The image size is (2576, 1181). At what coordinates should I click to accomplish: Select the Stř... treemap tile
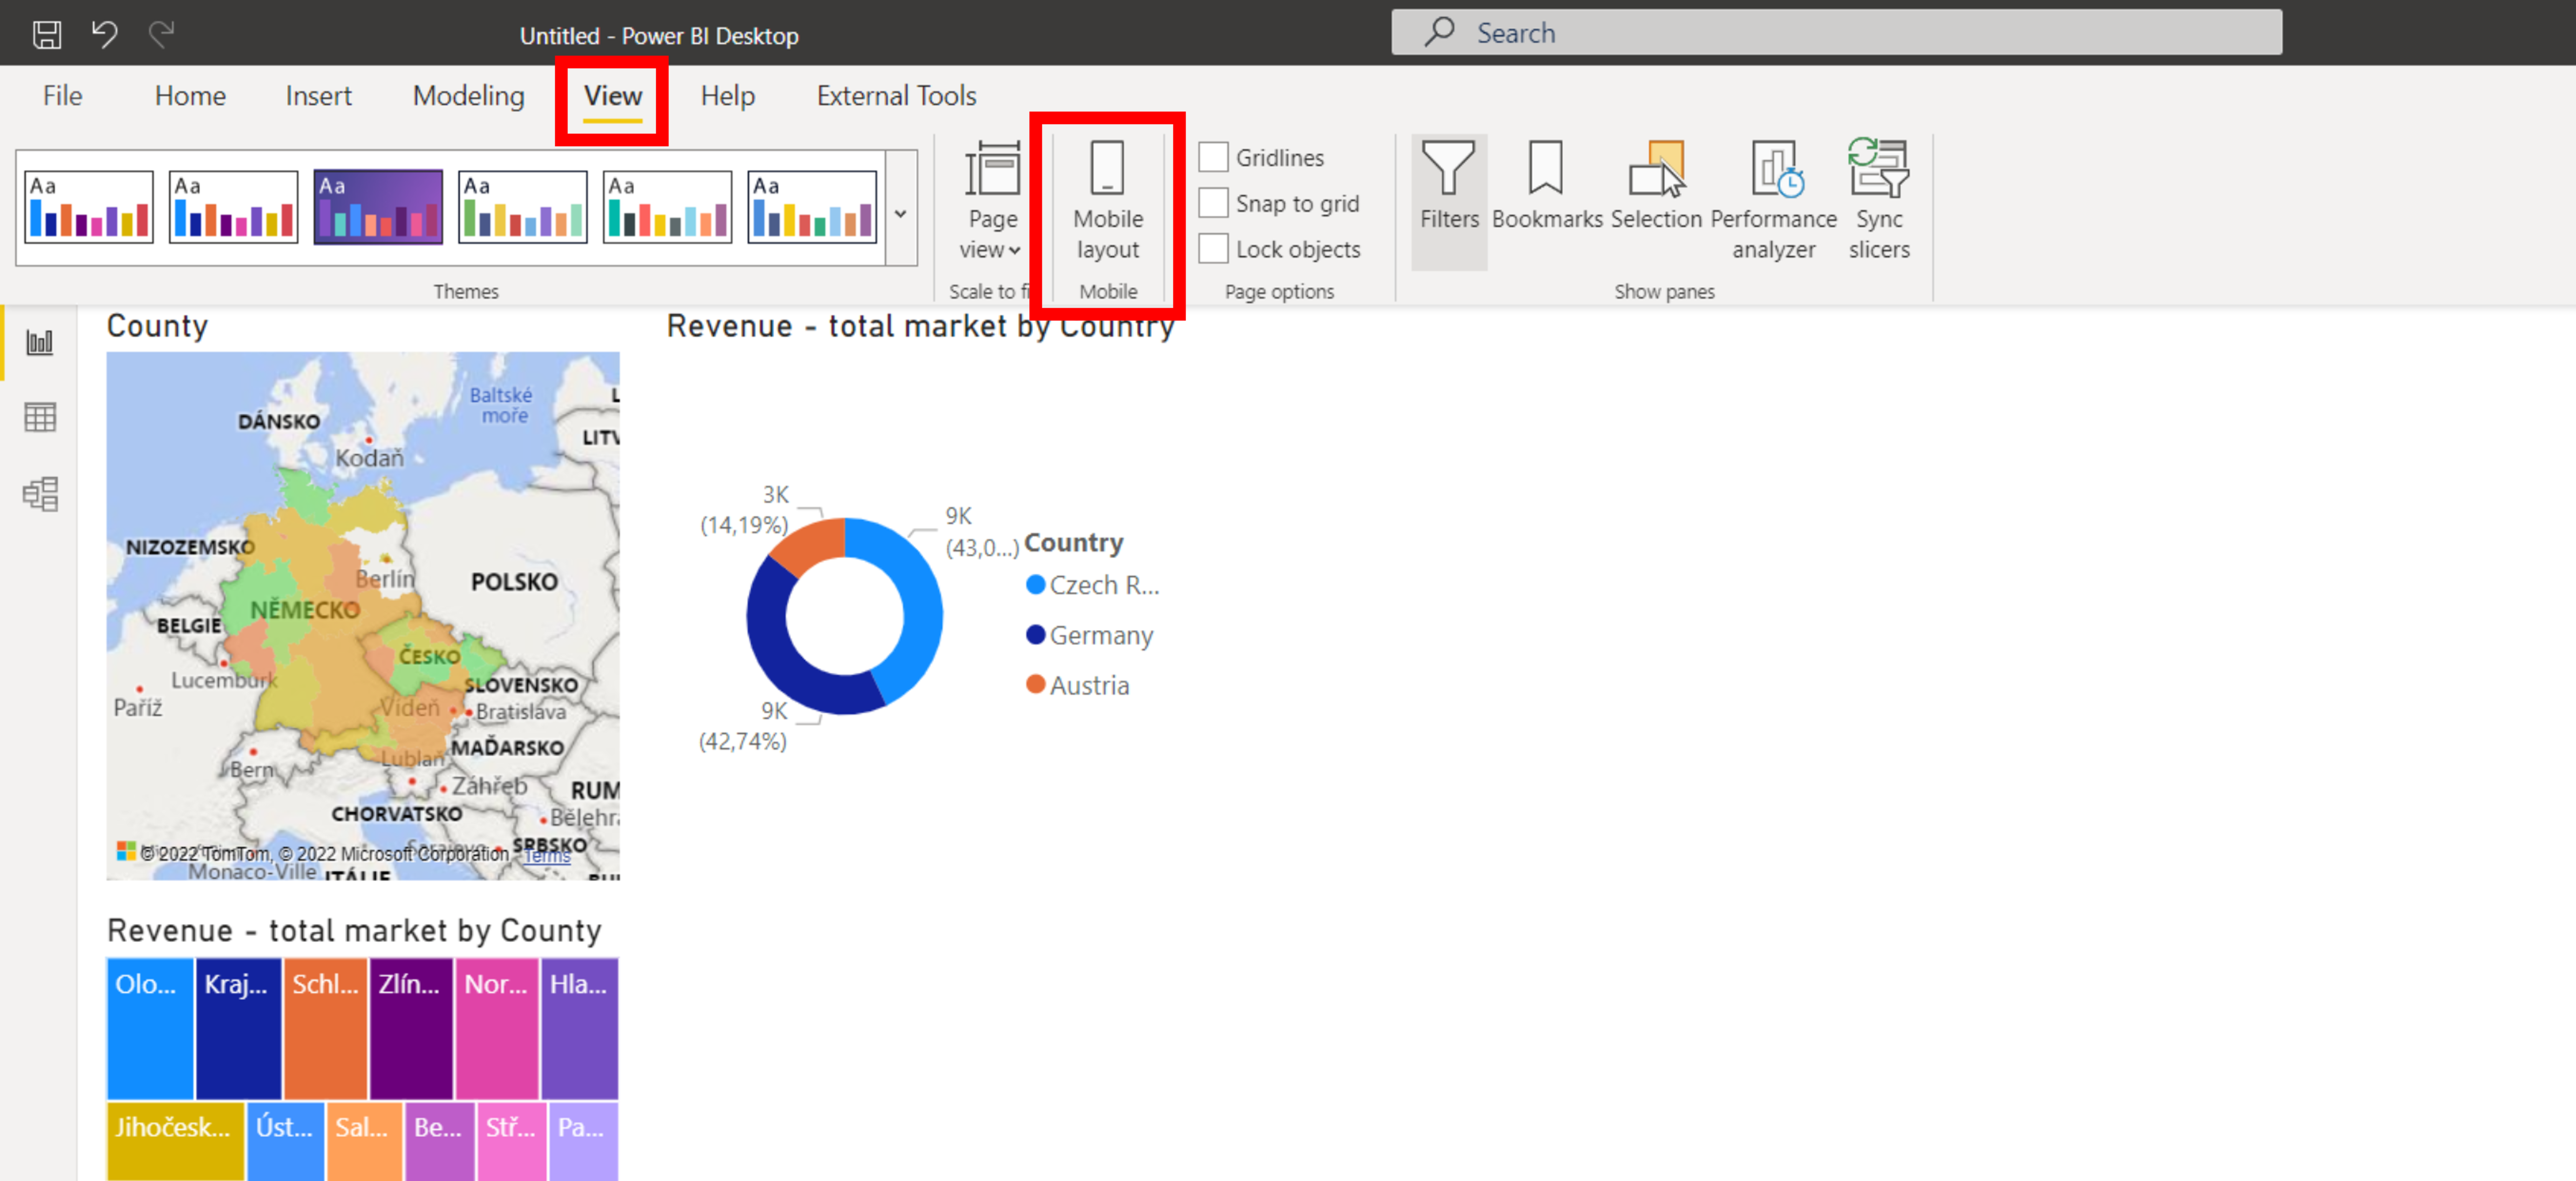512,1141
